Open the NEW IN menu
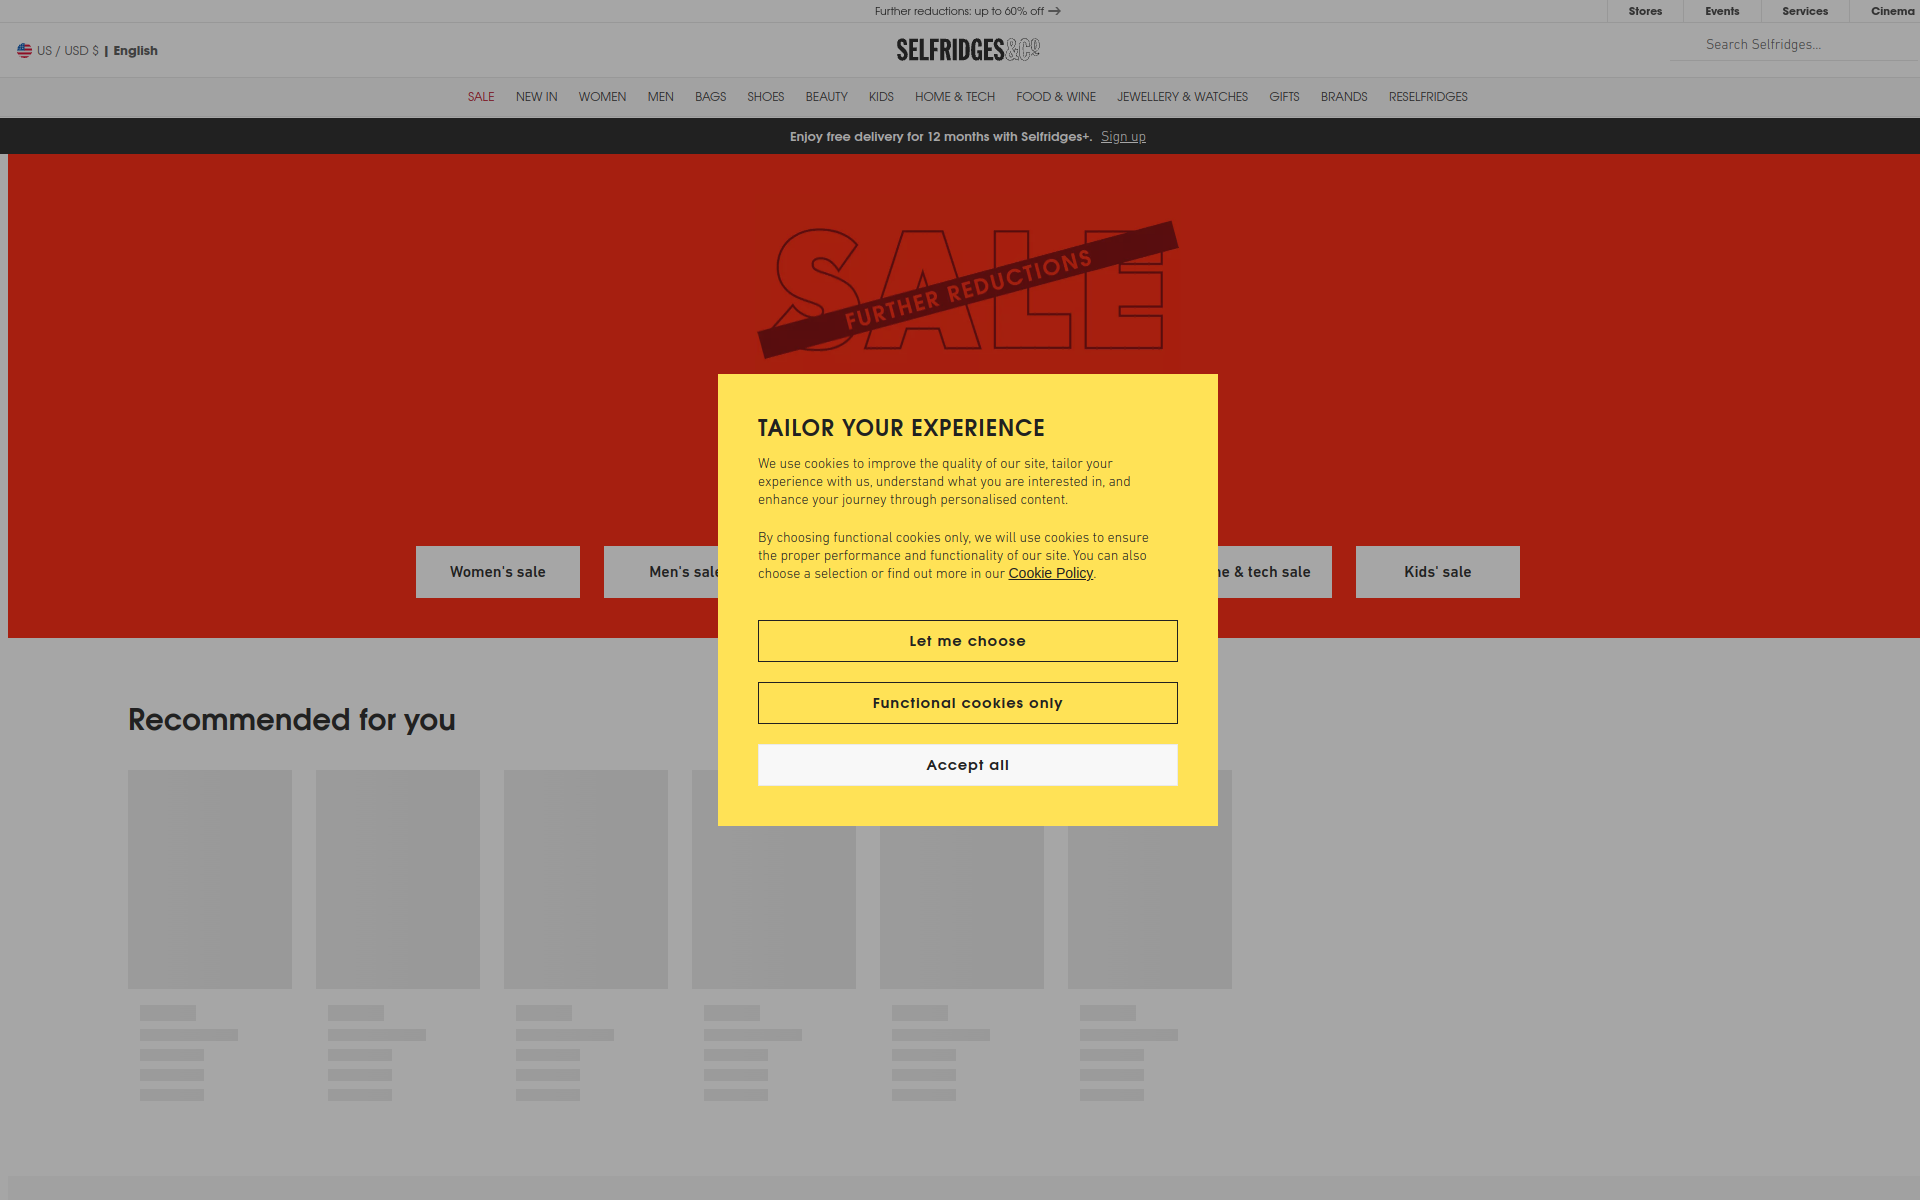Image resolution: width=1920 pixels, height=1200 pixels. (x=536, y=97)
